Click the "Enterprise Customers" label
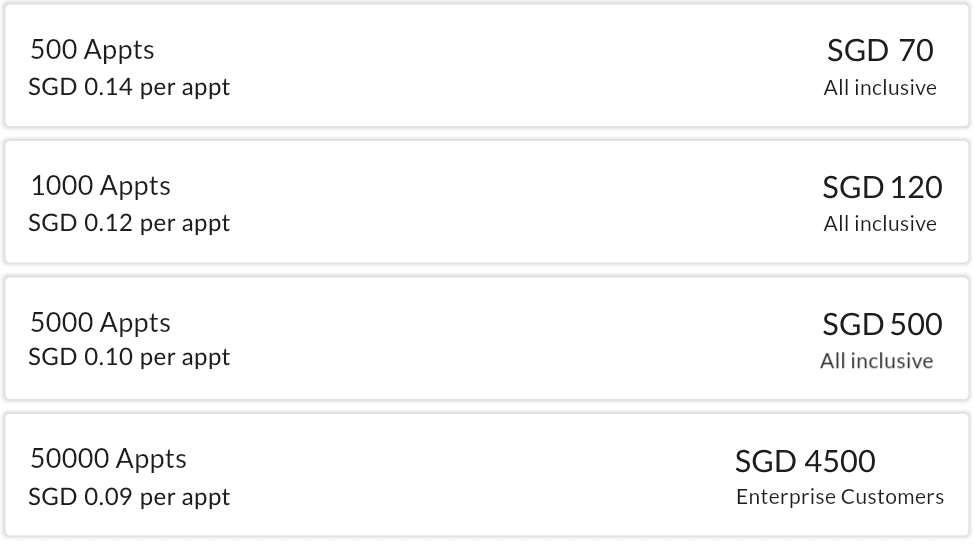The width and height of the screenshot is (974, 544). pos(840,497)
